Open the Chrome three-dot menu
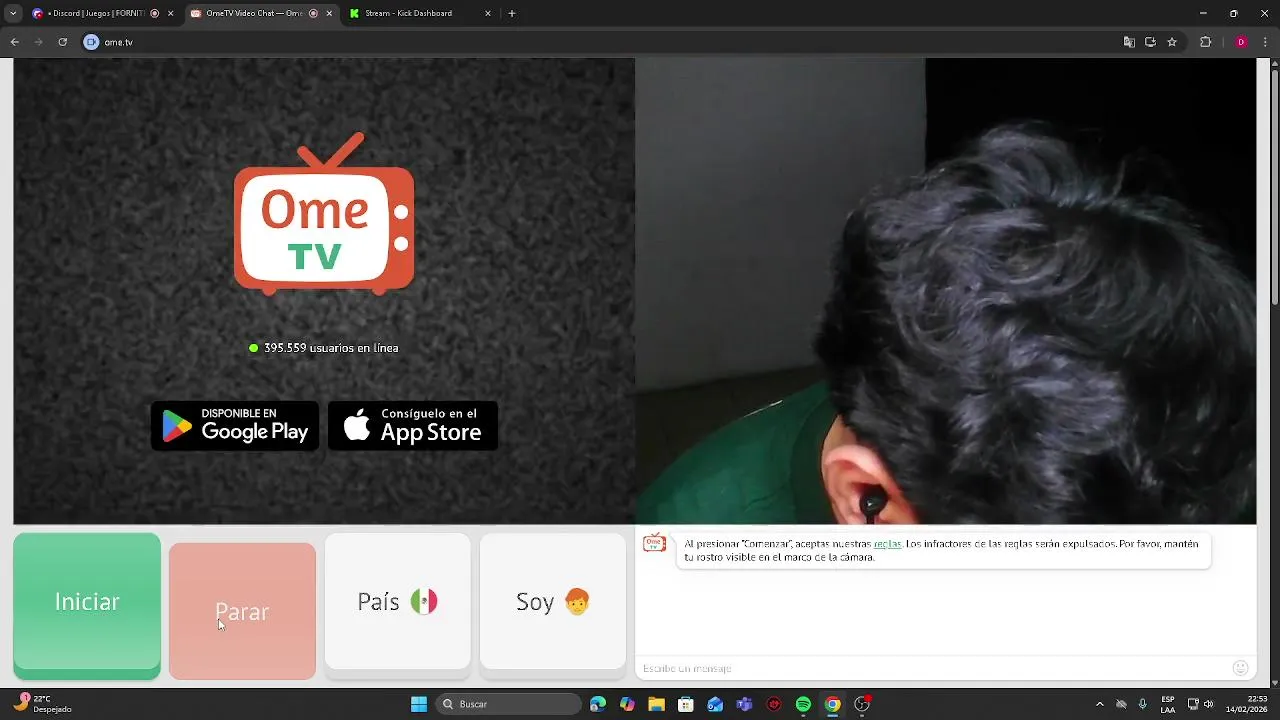Image resolution: width=1280 pixels, height=720 pixels. pyautogui.click(x=1265, y=42)
